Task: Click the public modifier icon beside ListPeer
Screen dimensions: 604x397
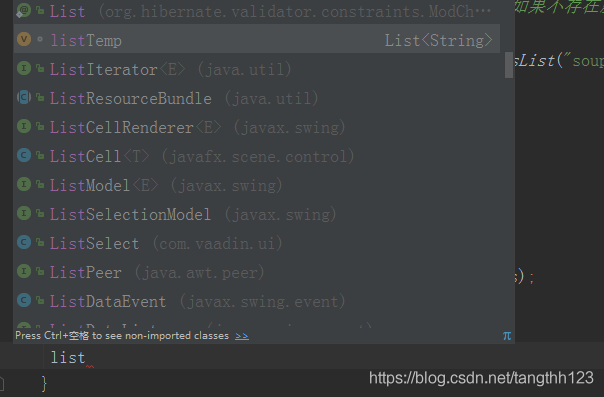Action: click(x=40, y=271)
